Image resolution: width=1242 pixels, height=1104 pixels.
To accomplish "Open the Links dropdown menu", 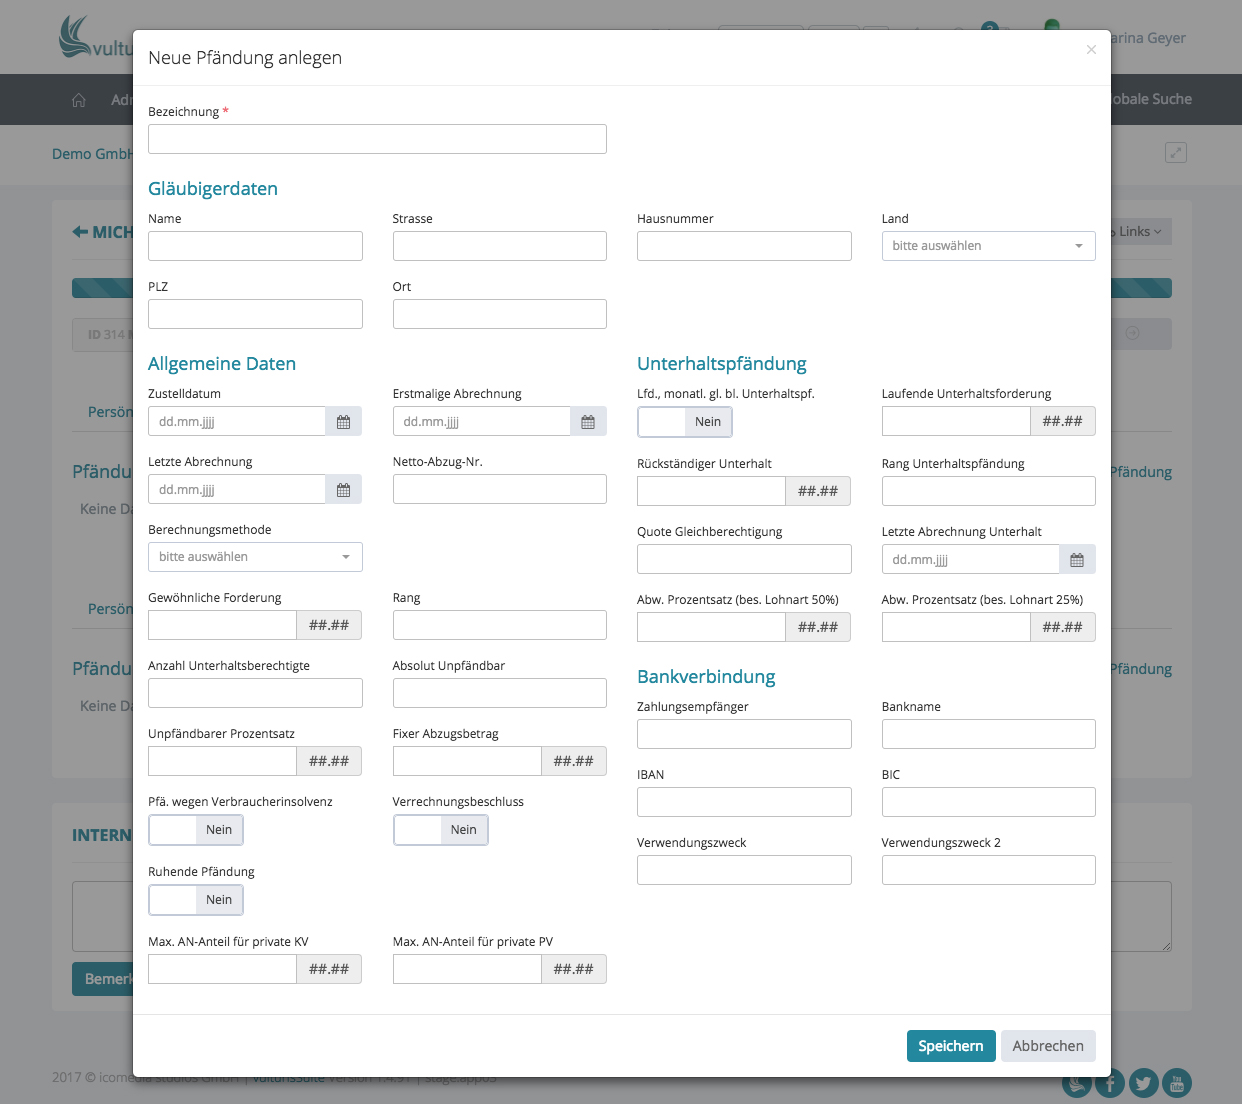I will click(x=1139, y=232).
